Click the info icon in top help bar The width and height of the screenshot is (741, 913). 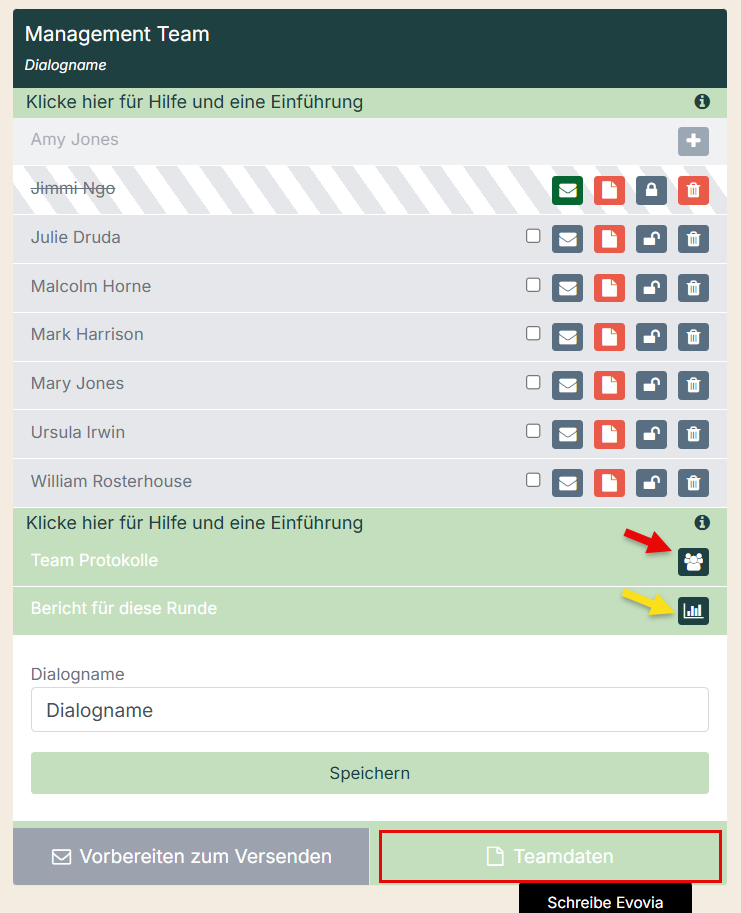702,102
